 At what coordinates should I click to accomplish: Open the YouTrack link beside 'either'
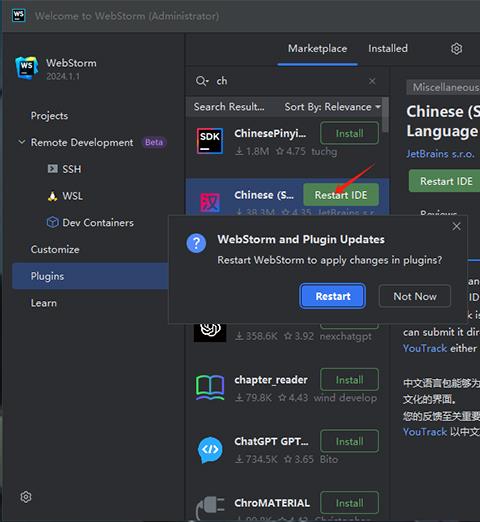tap(425, 348)
